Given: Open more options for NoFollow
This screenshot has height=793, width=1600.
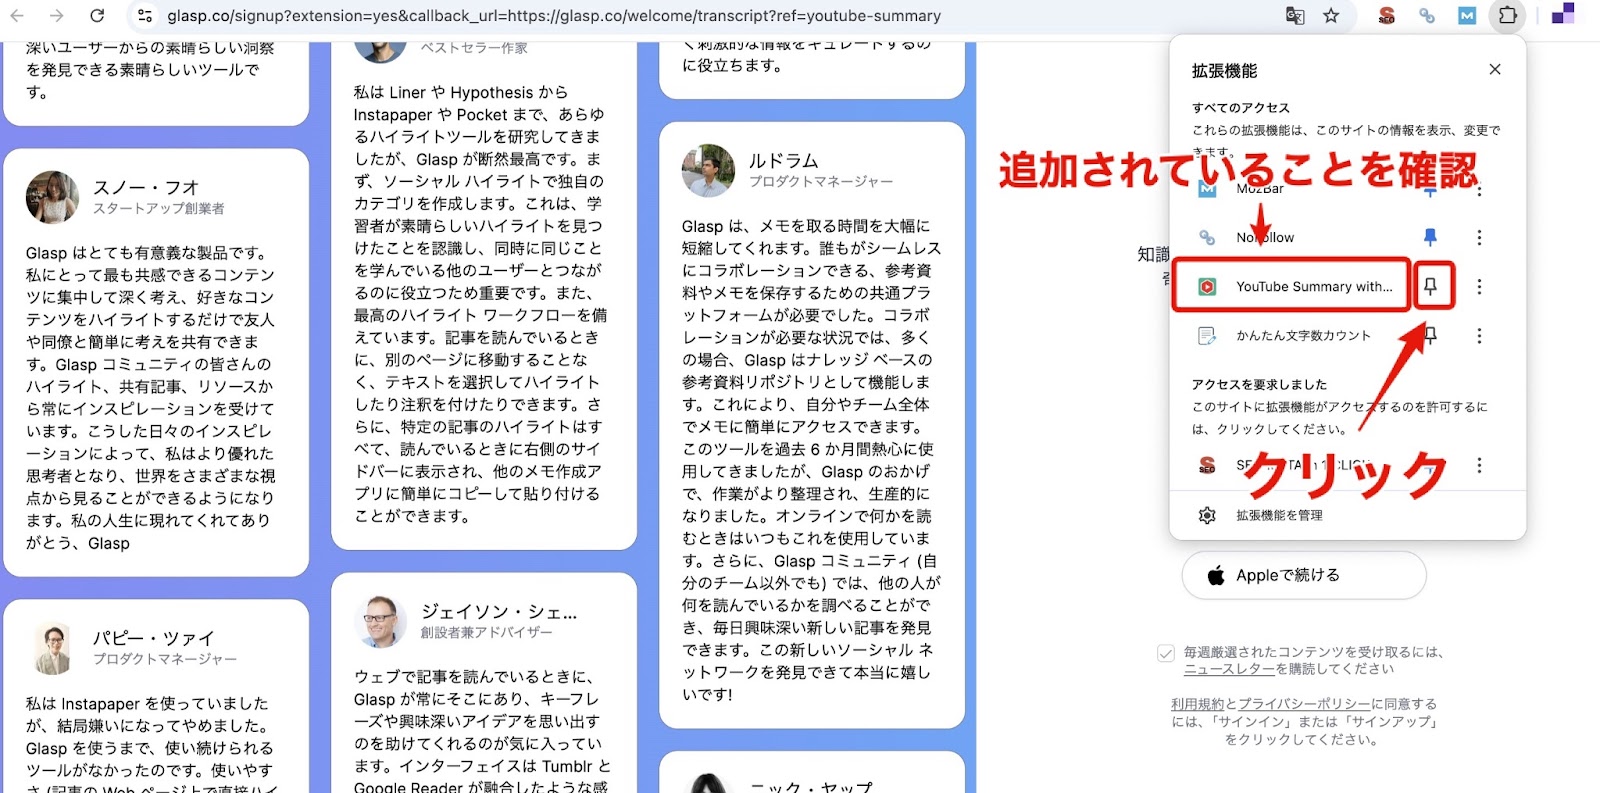Looking at the screenshot, I should coord(1479,238).
